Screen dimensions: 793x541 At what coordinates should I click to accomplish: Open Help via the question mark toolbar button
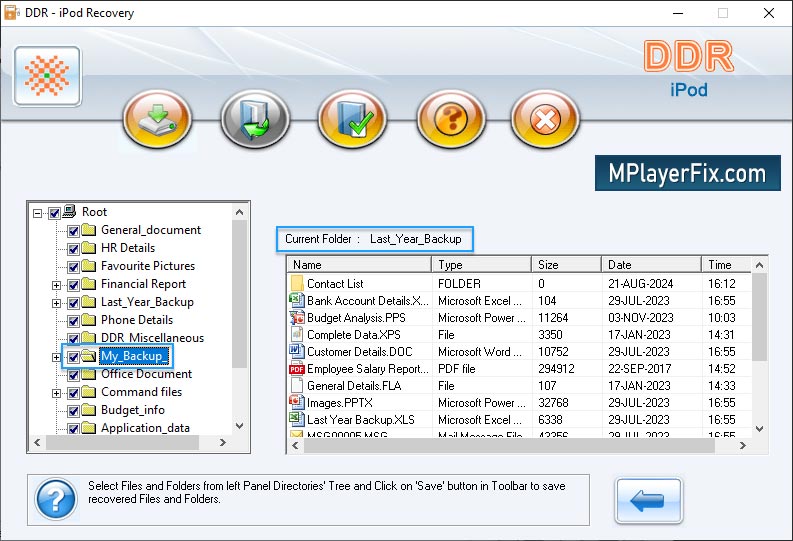pos(451,119)
